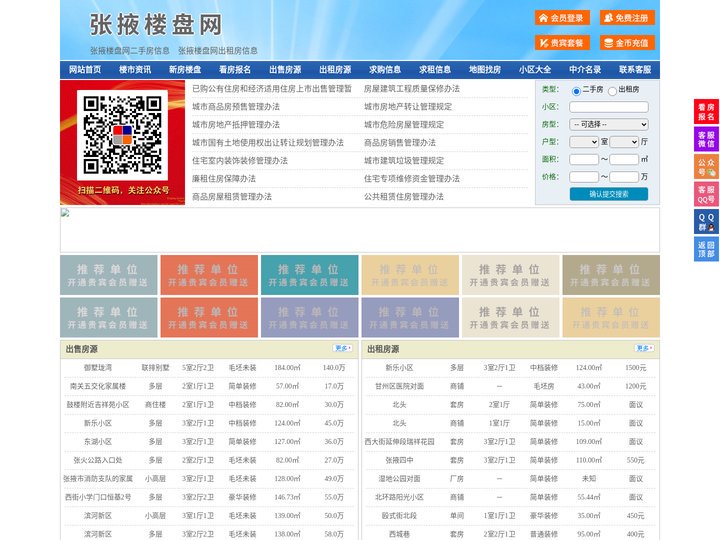720x540 pixels.
Task: Click the minimum 价格 input field
Action: pos(584,177)
